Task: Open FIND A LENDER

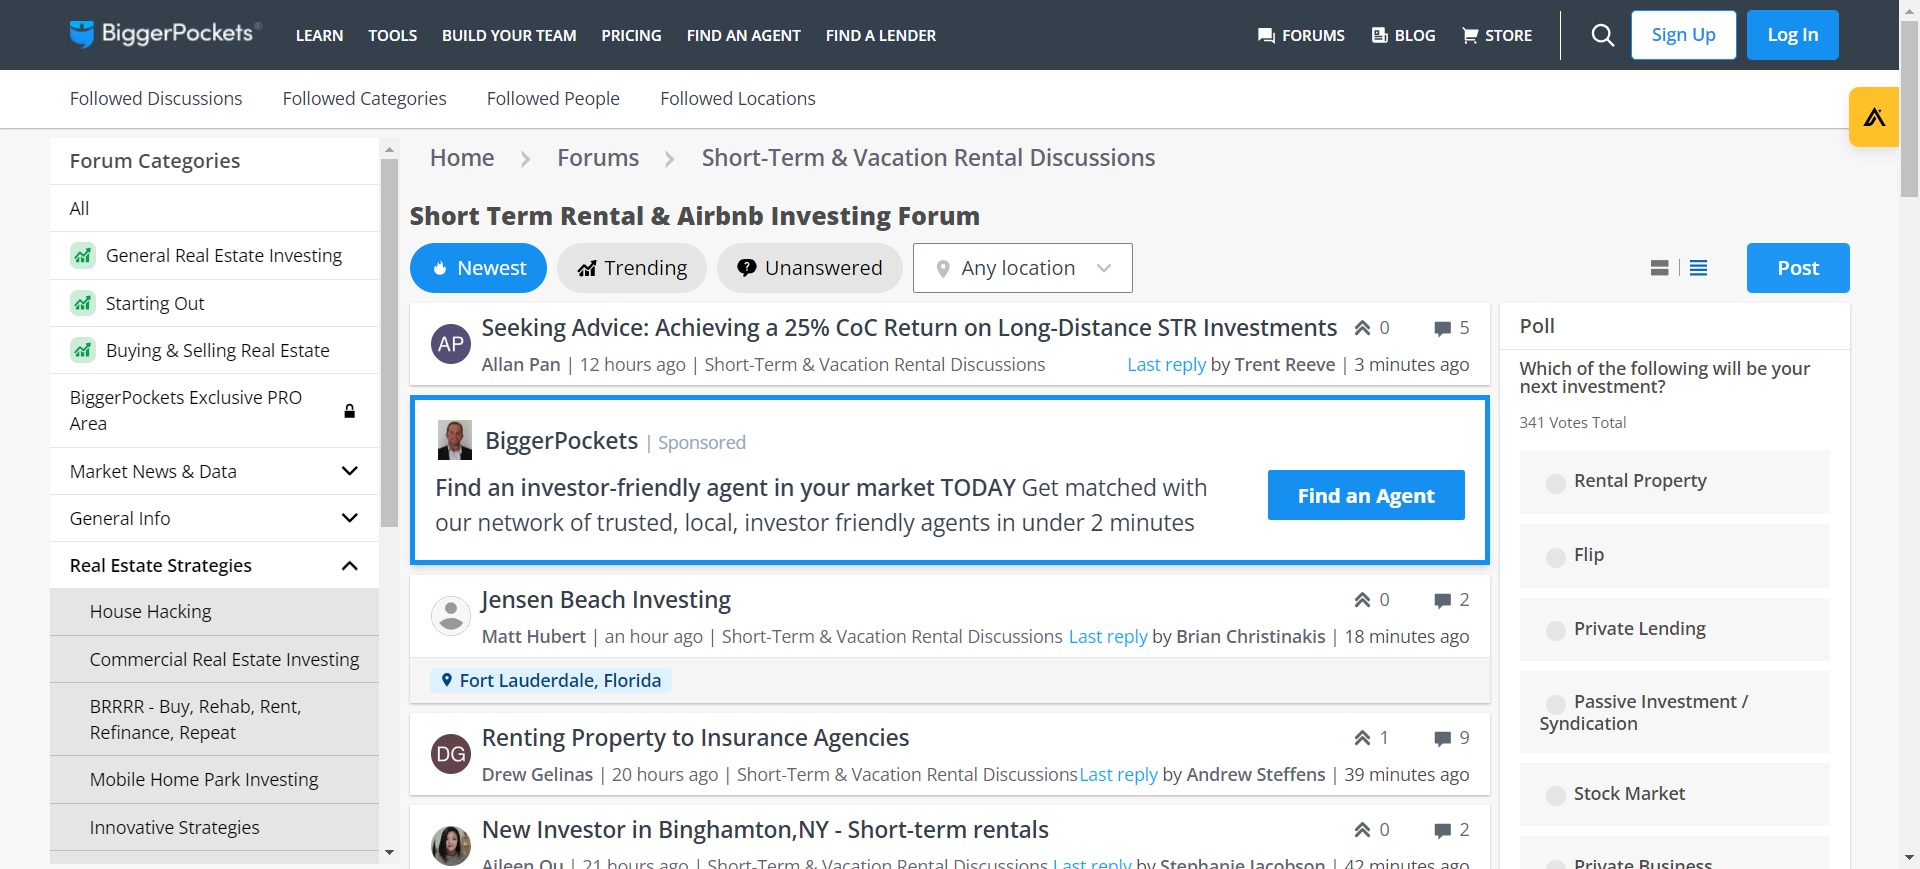Action: tap(880, 35)
